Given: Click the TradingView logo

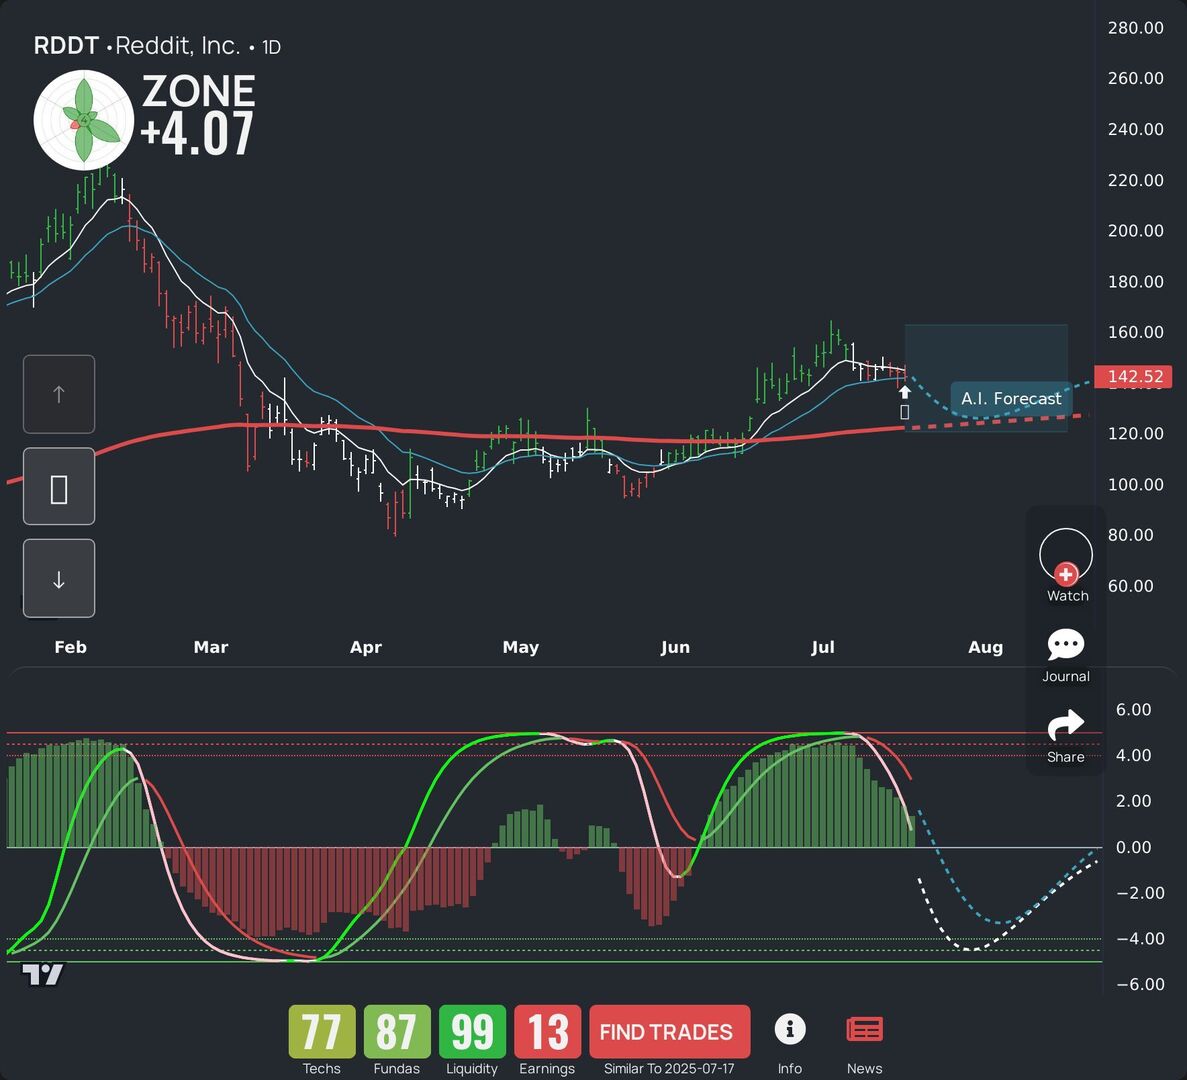Looking at the screenshot, I should coord(42,975).
